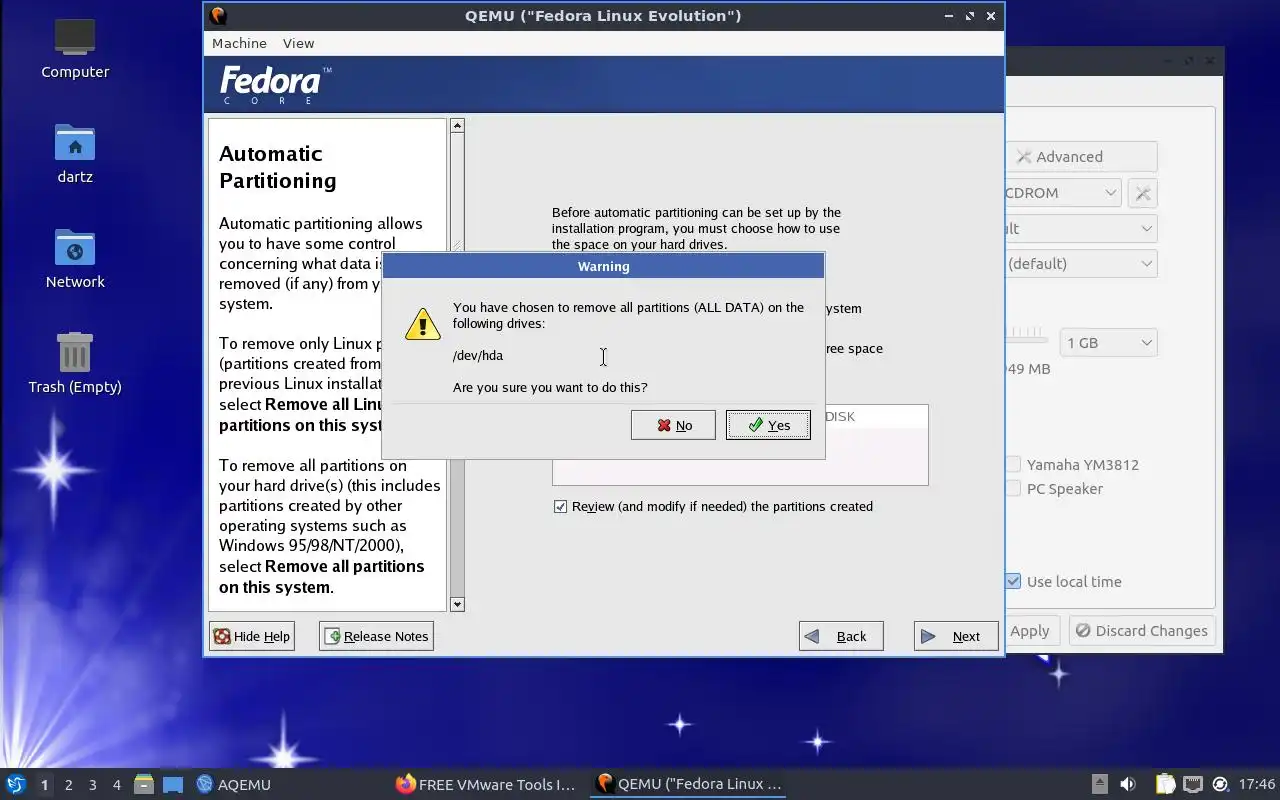Click Discard Changes in AQEMU window
Screen dimensions: 1280x800
point(1142,631)
